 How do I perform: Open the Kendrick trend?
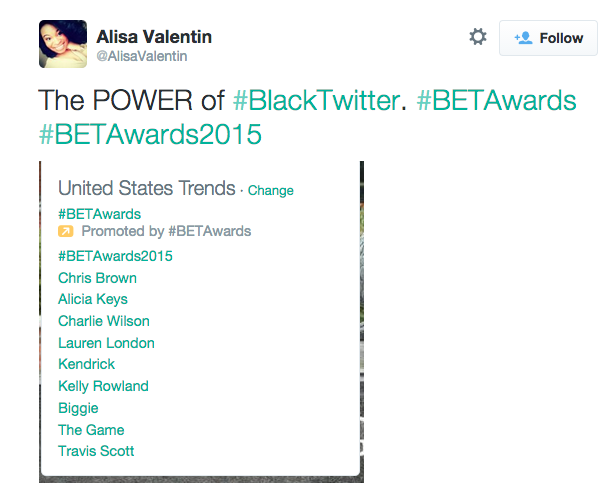pos(86,364)
